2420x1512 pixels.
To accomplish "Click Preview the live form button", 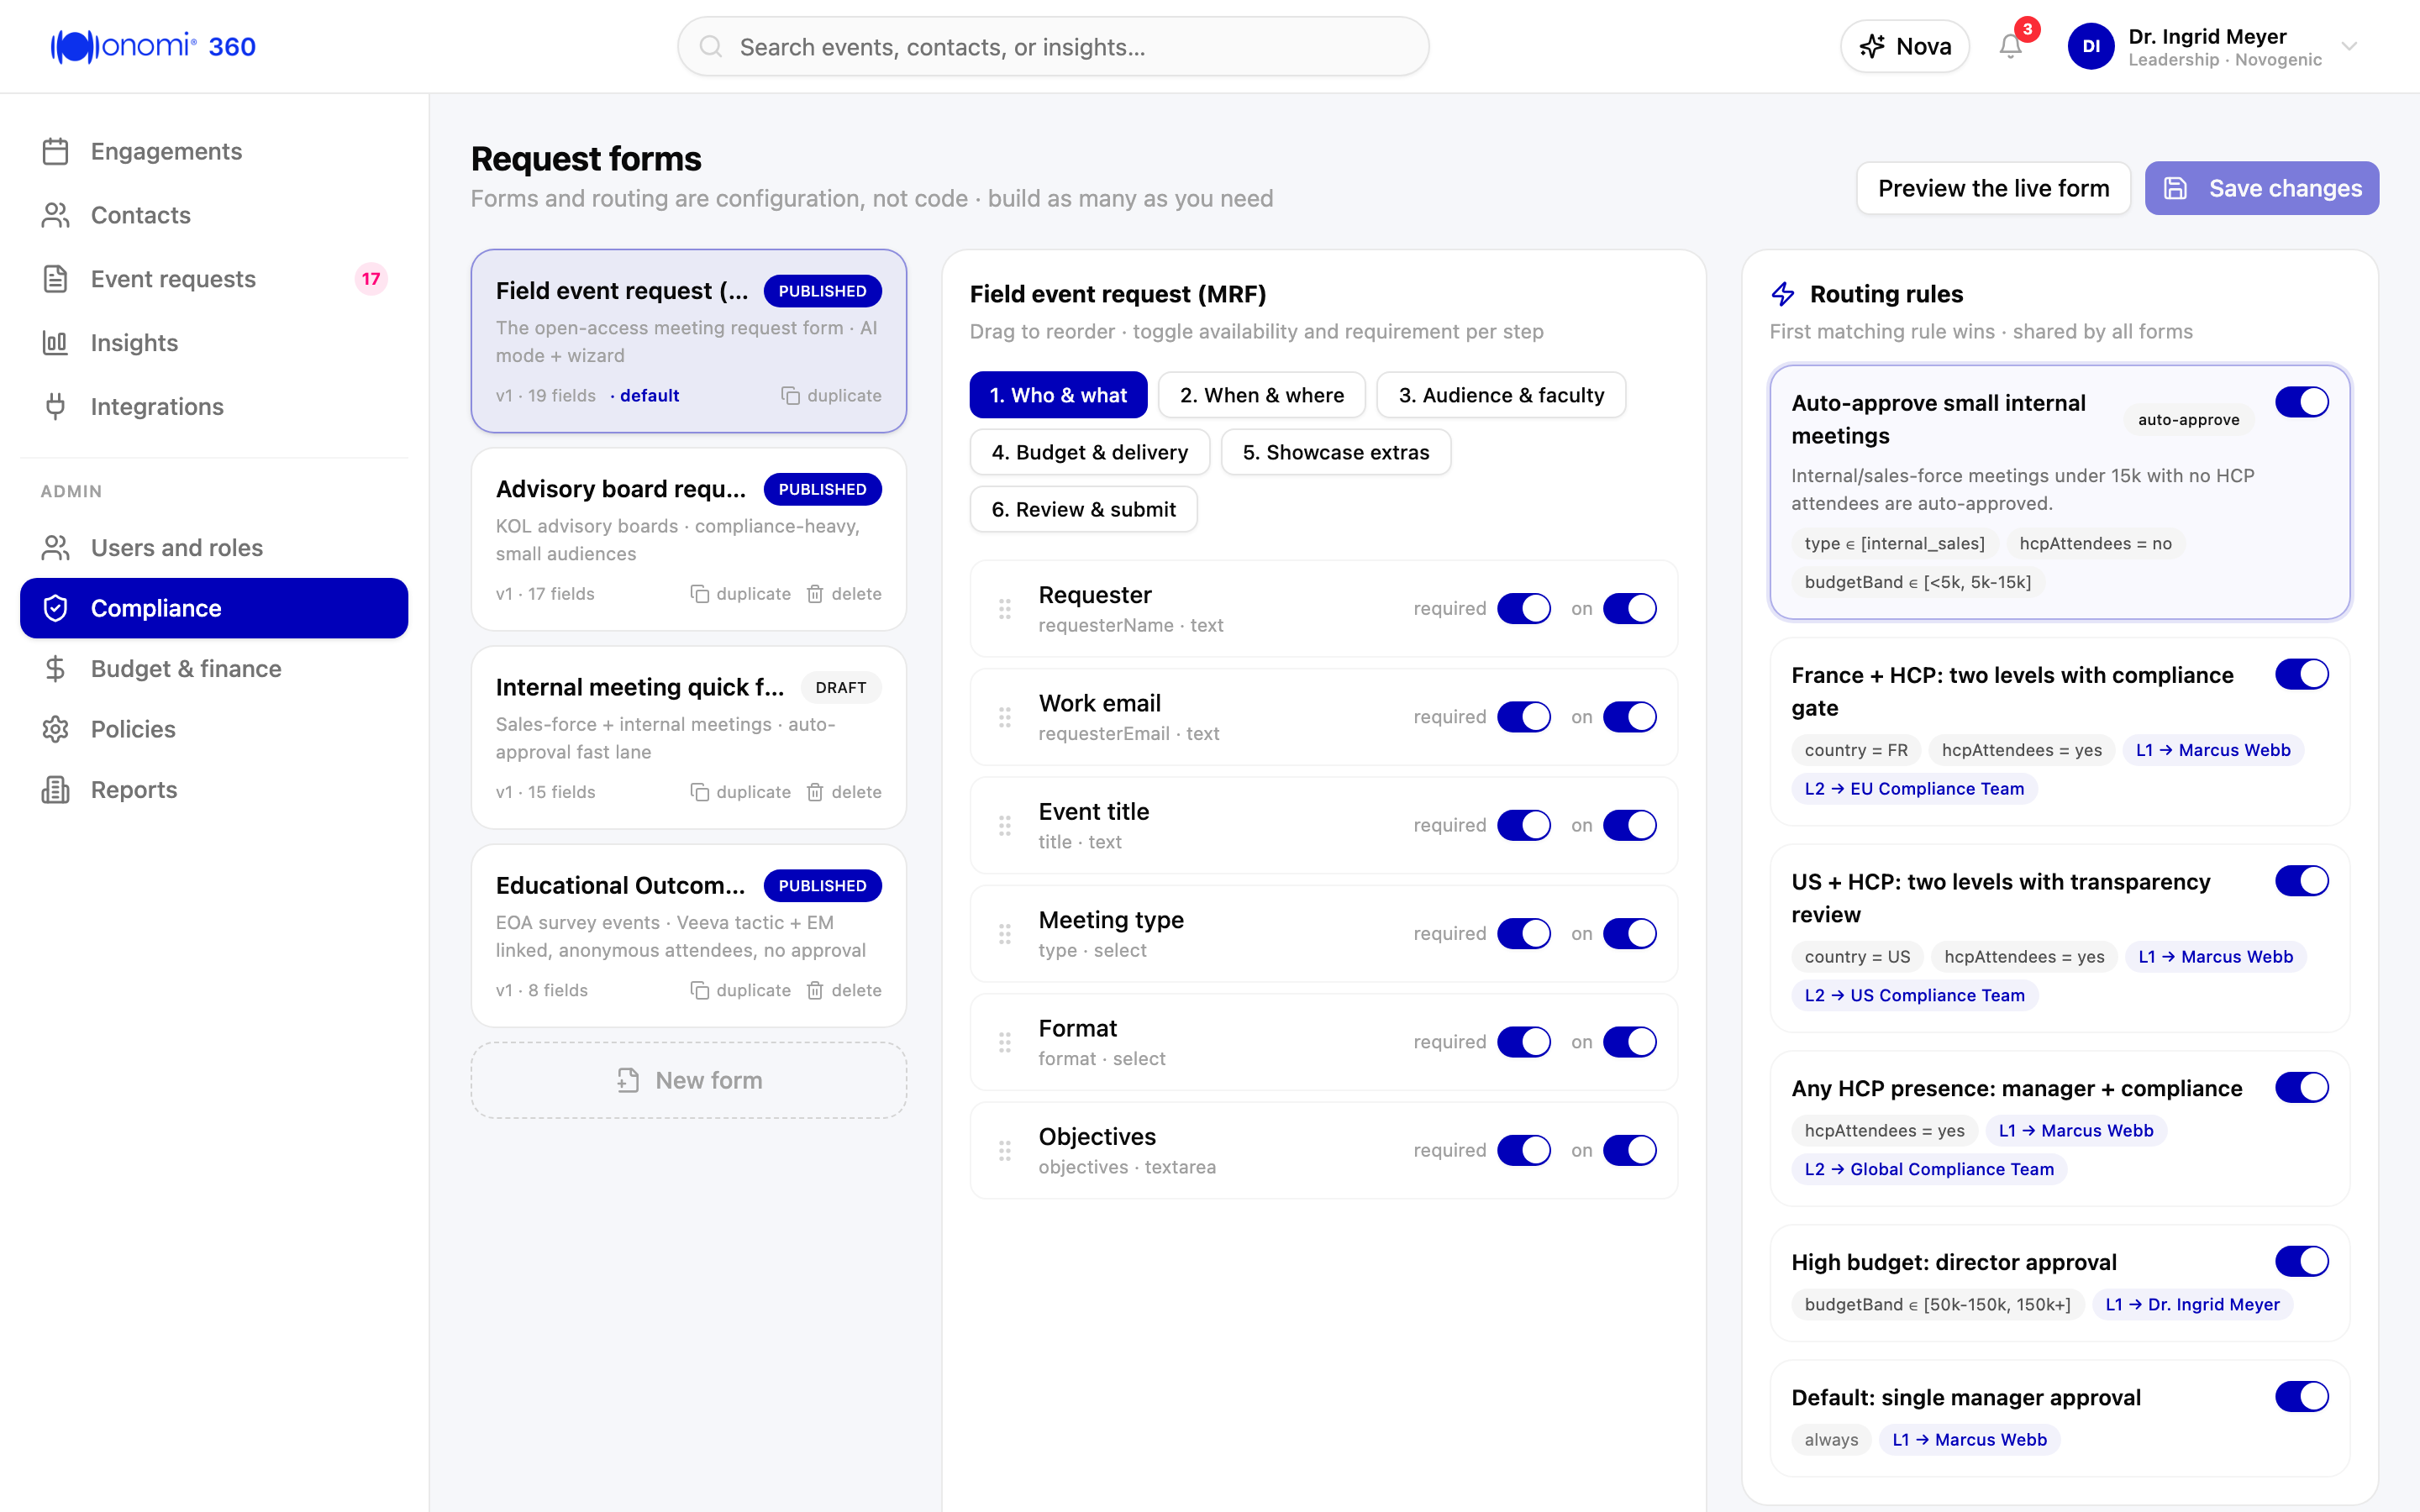I will (1993, 188).
